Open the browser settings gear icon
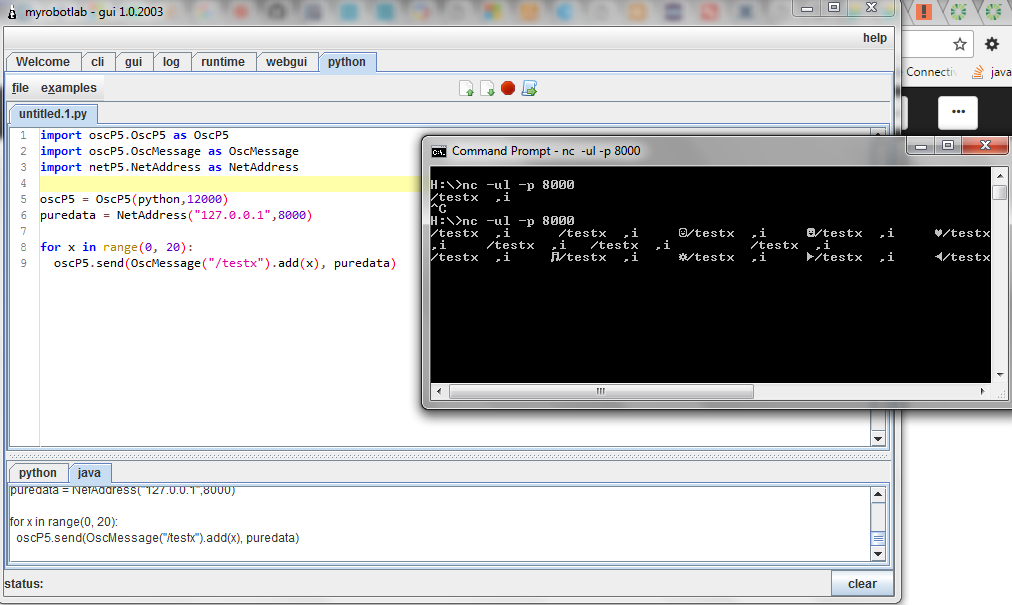This screenshot has height=605, width=1012. pos(992,44)
